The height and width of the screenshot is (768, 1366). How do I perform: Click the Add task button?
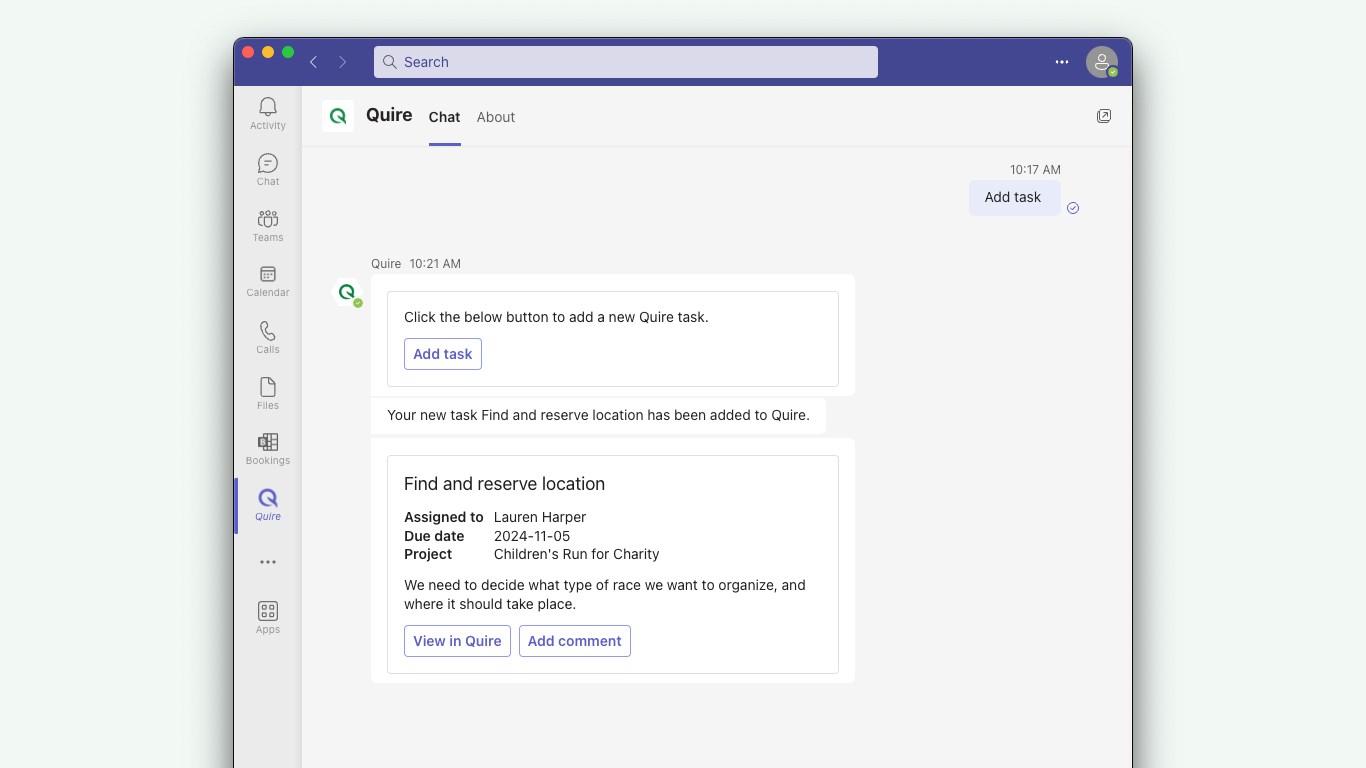point(443,354)
